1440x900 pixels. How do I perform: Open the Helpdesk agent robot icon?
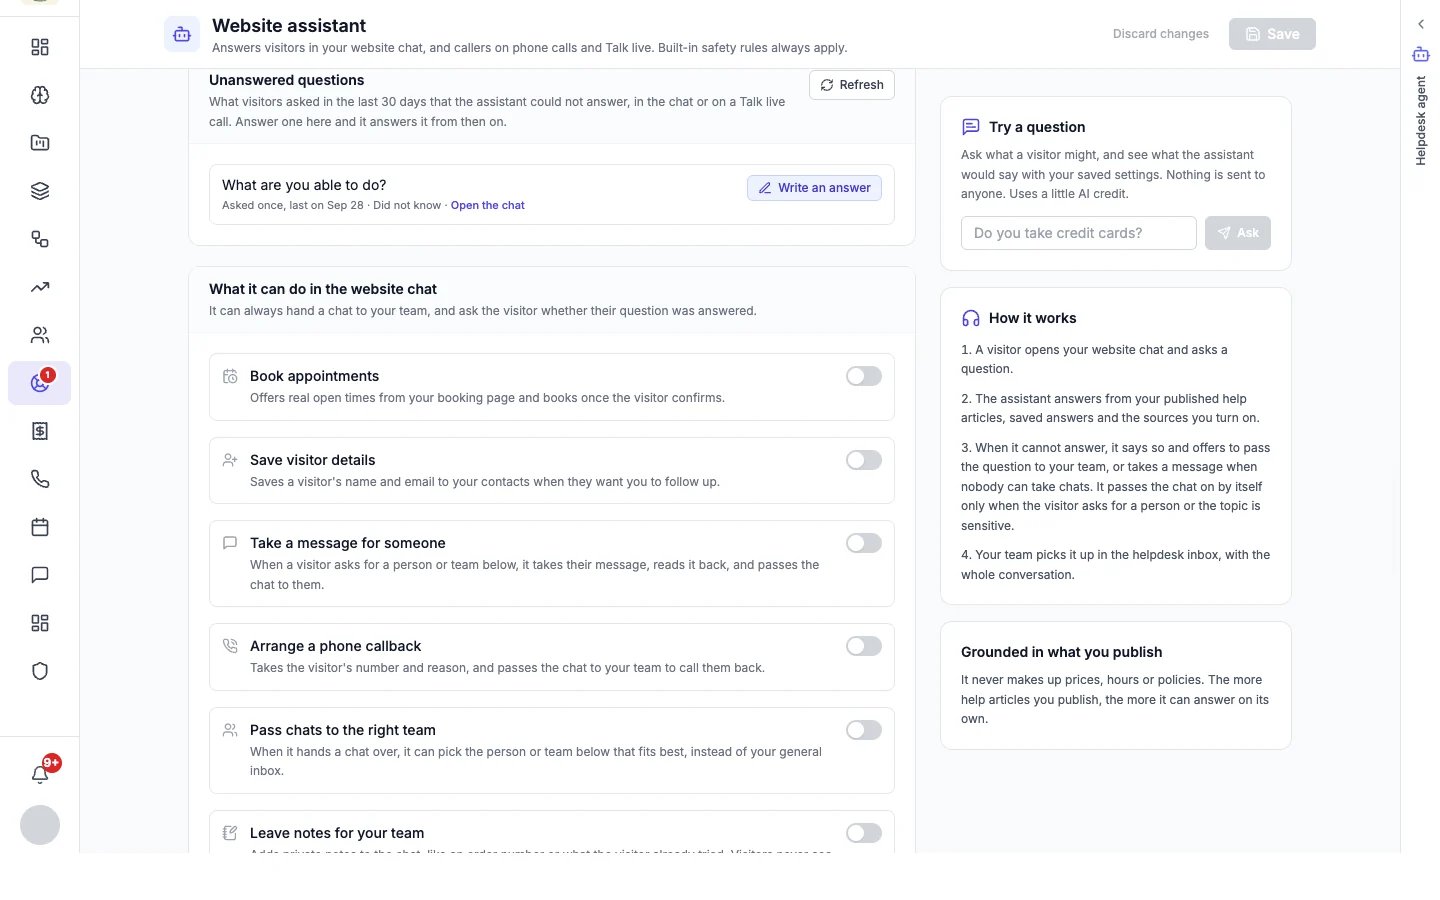pyautogui.click(x=1420, y=54)
